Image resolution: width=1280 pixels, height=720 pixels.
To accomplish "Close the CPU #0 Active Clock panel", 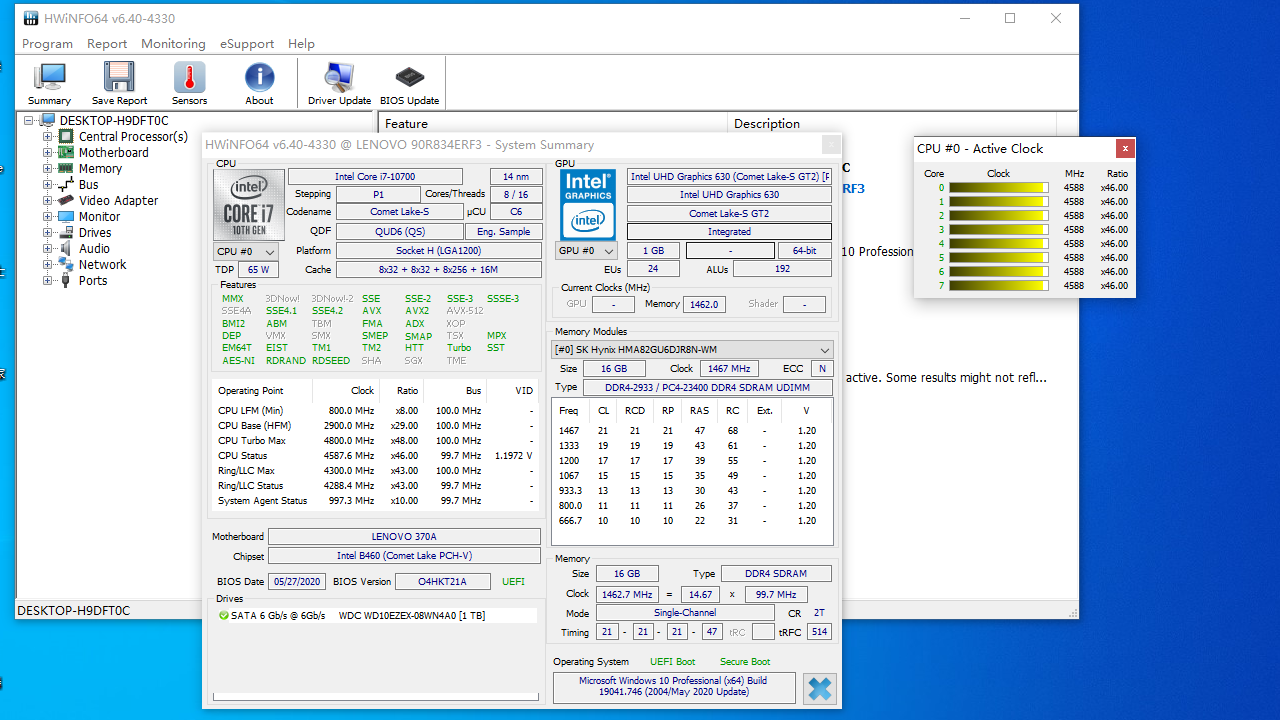I will click(1125, 148).
